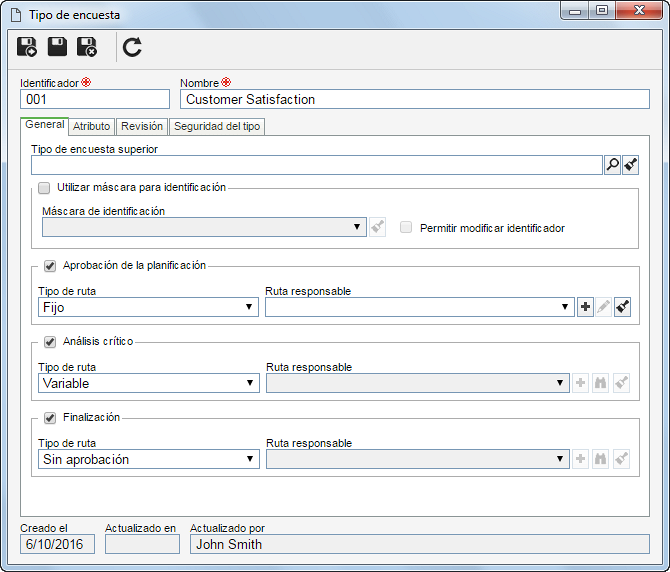Click the clear icon next to Máscara de identificación

377,227
